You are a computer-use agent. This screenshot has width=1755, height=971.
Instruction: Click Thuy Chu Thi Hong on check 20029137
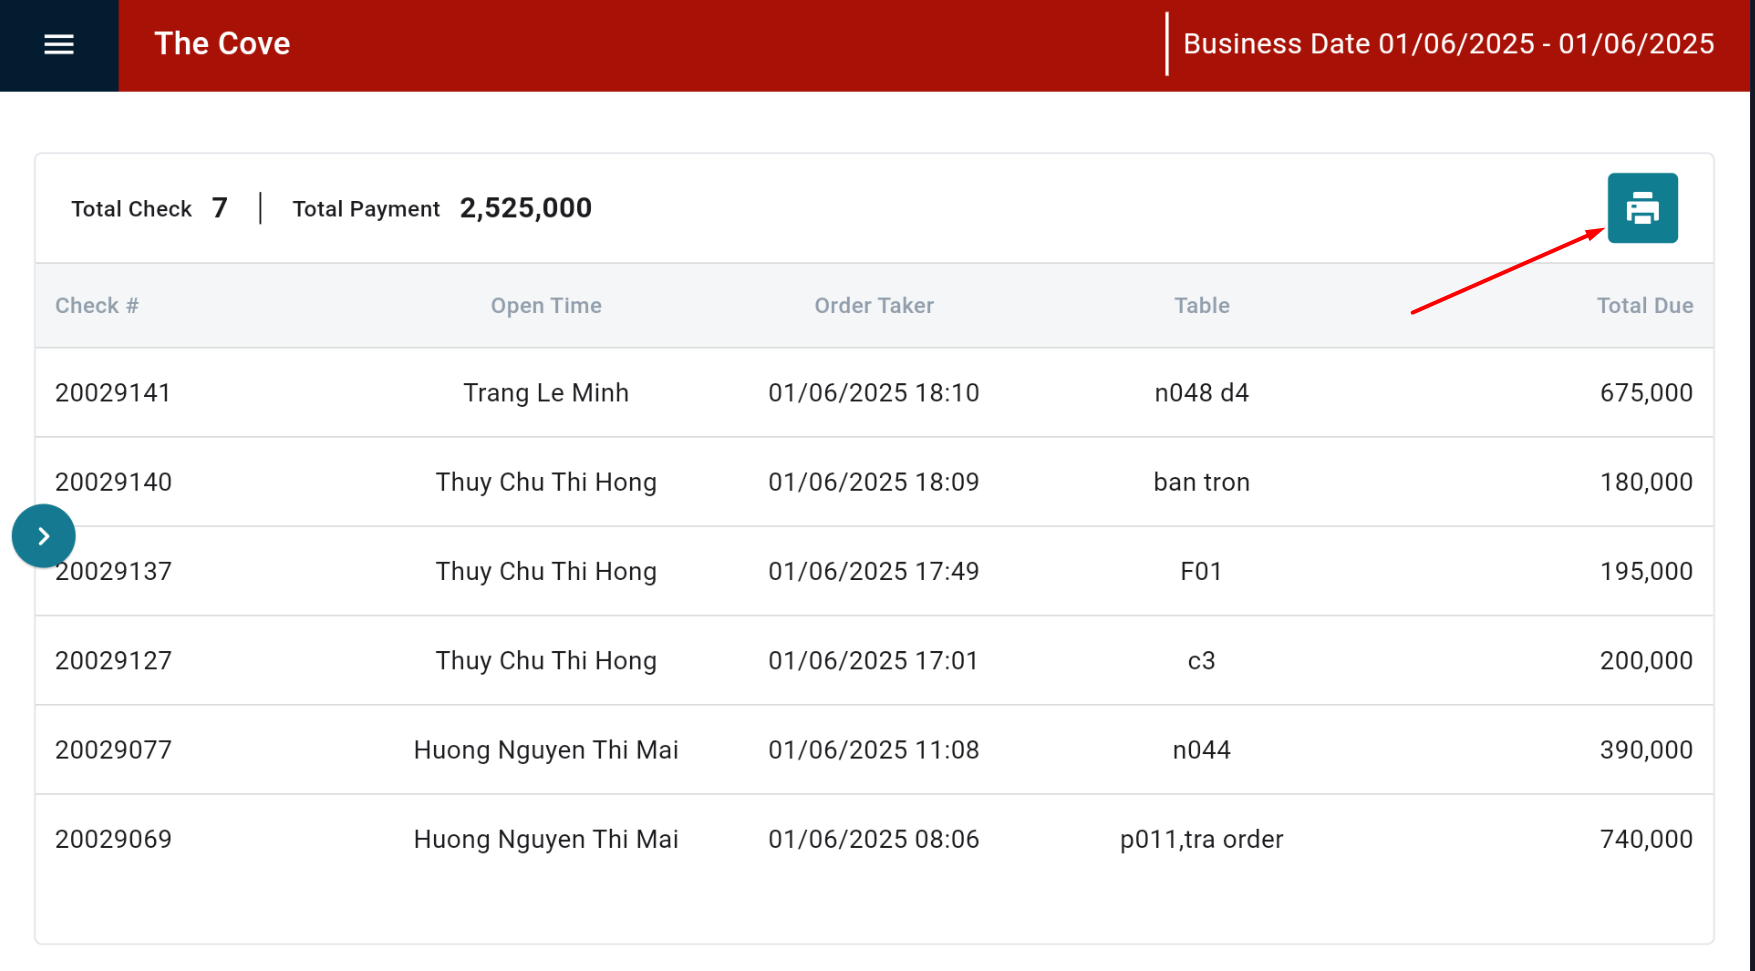point(546,571)
